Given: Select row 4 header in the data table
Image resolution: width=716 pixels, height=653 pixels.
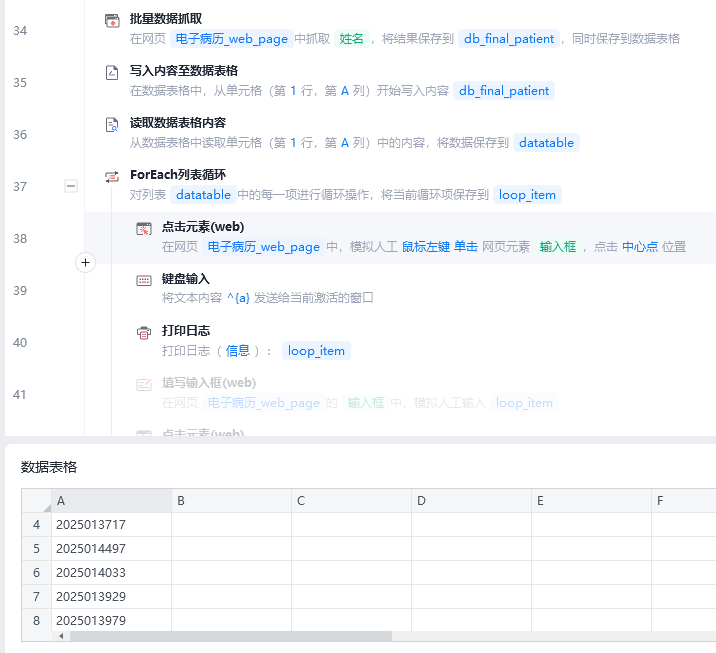Looking at the screenshot, I should pos(36,525).
